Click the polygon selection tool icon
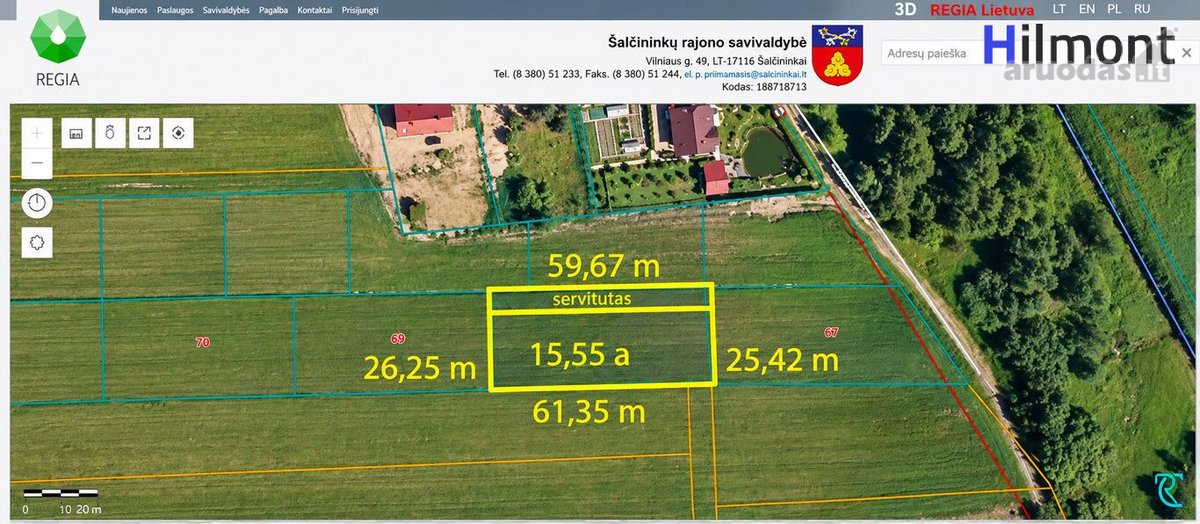This screenshot has width=1200, height=524. (x=37, y=243)
